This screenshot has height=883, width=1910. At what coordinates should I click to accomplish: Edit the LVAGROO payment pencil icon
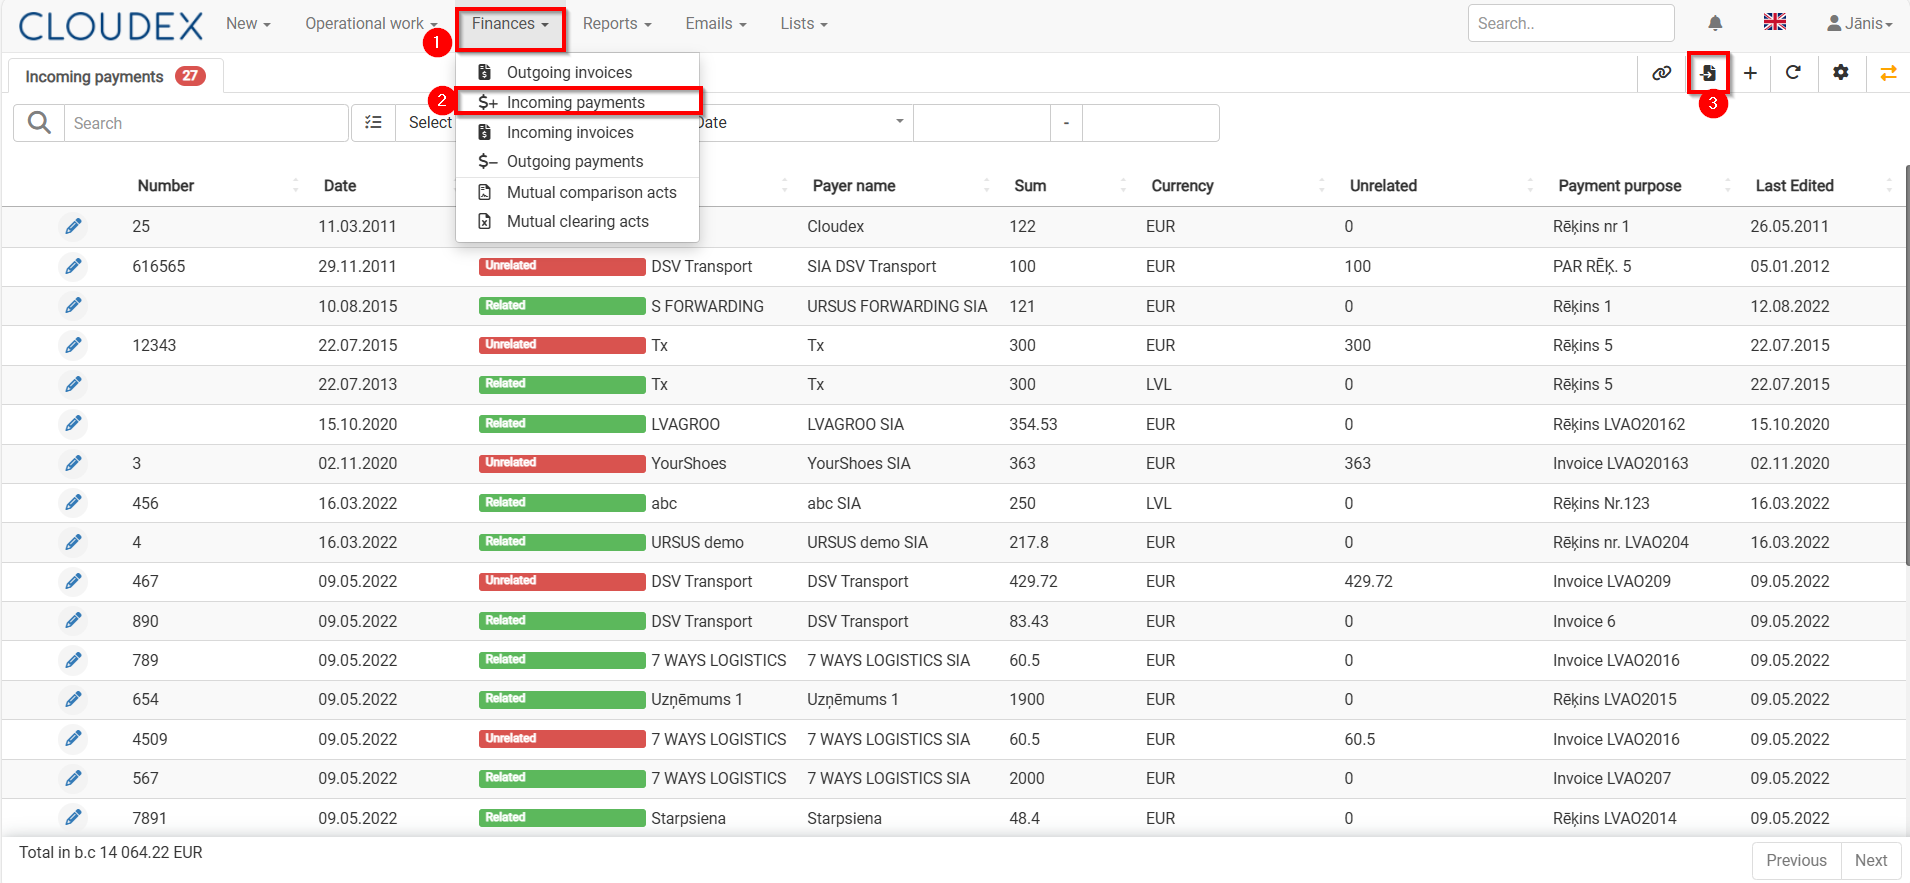[x=73, y=424]
